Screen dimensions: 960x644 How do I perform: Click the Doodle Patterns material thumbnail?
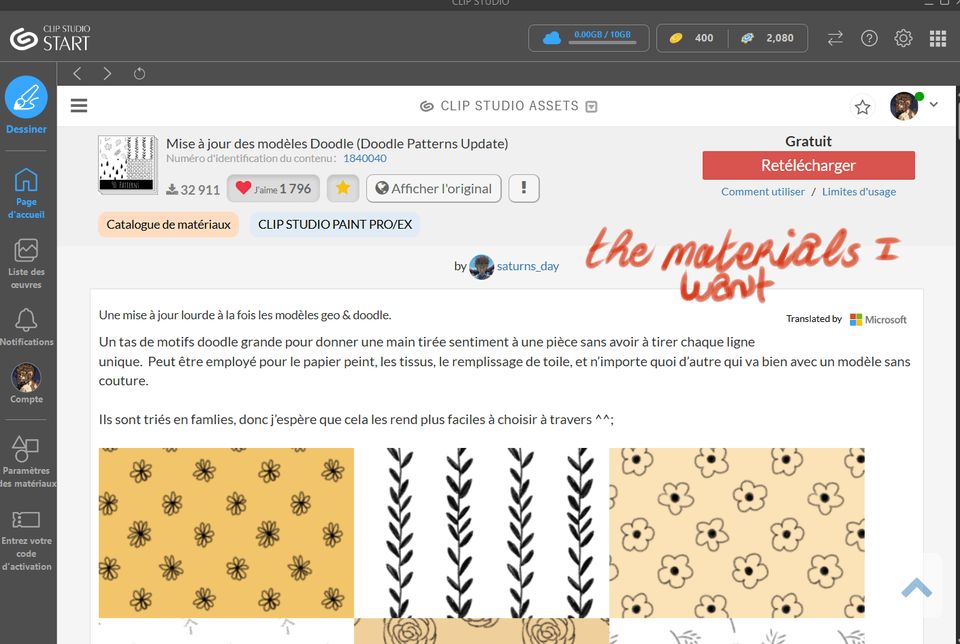click(x=127, y=165)
